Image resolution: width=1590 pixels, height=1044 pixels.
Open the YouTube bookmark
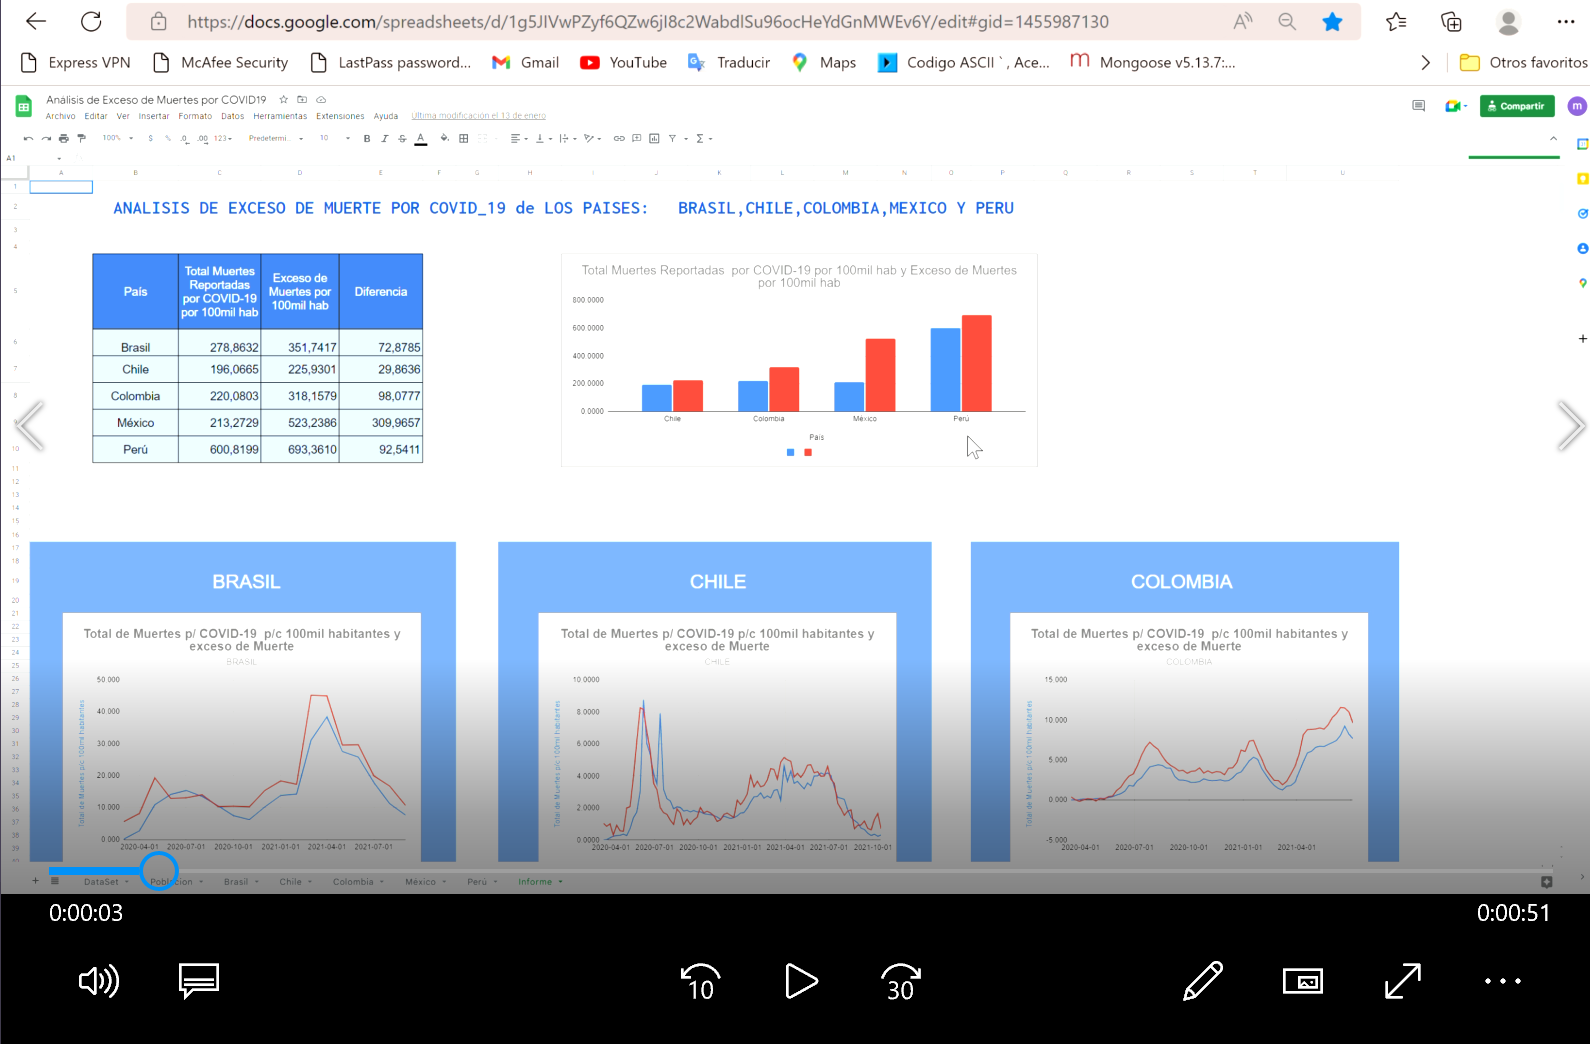click(x=624, y=63)
